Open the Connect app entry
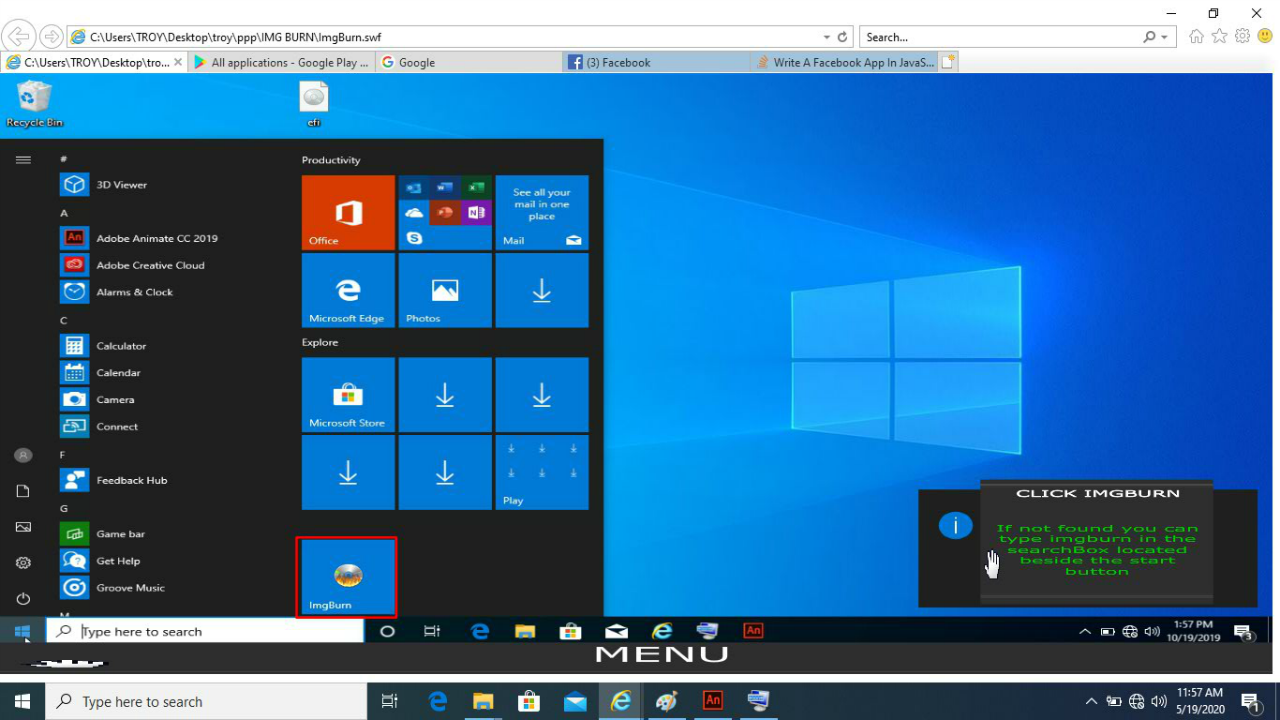The width and height of the screenshot is (1280, 720). tap(100, 427)
